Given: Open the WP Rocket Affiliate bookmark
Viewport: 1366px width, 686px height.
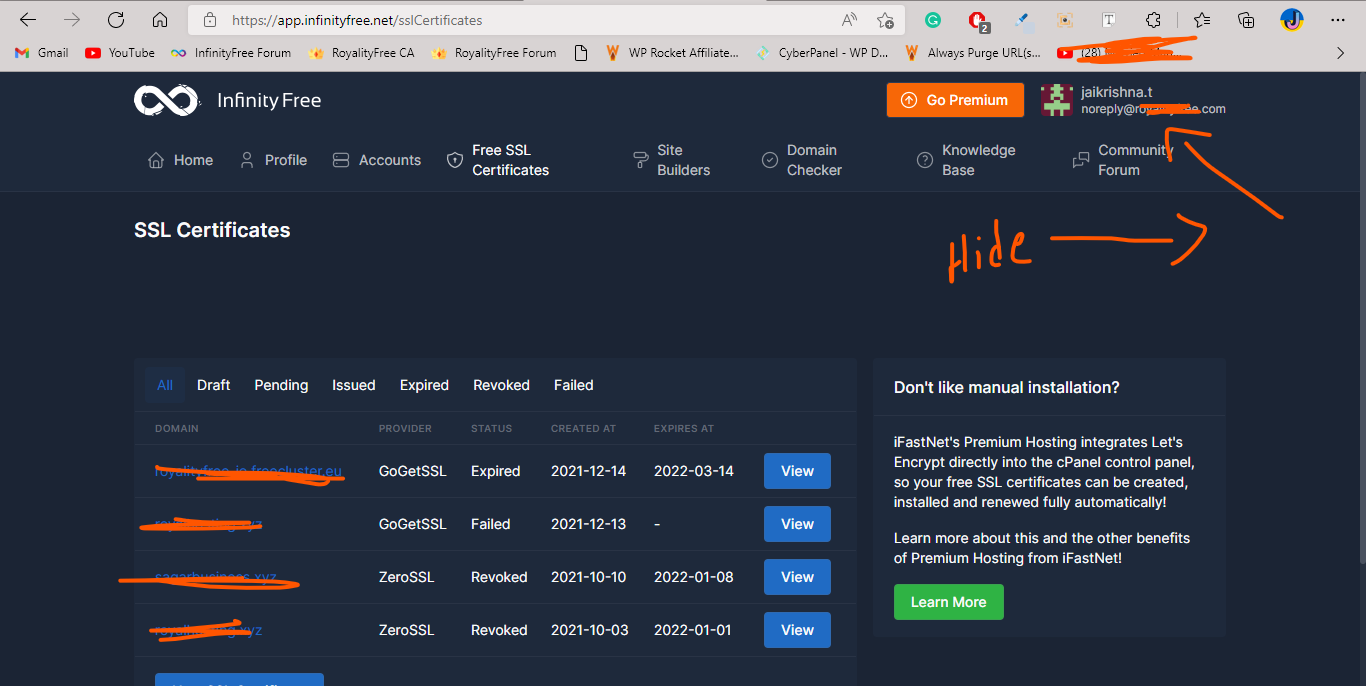Looking at the screenshot, I should click(672, 53).
